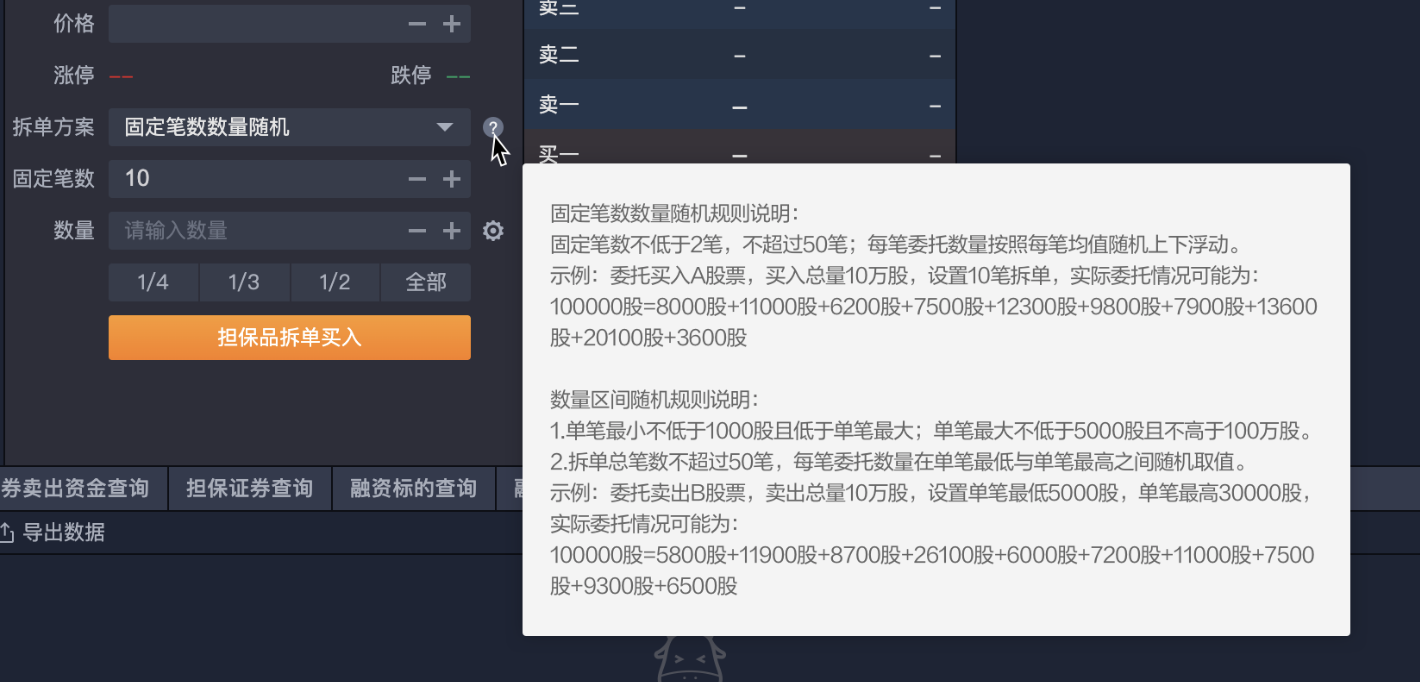Select the 1/3 quantity option

[244, 282]
